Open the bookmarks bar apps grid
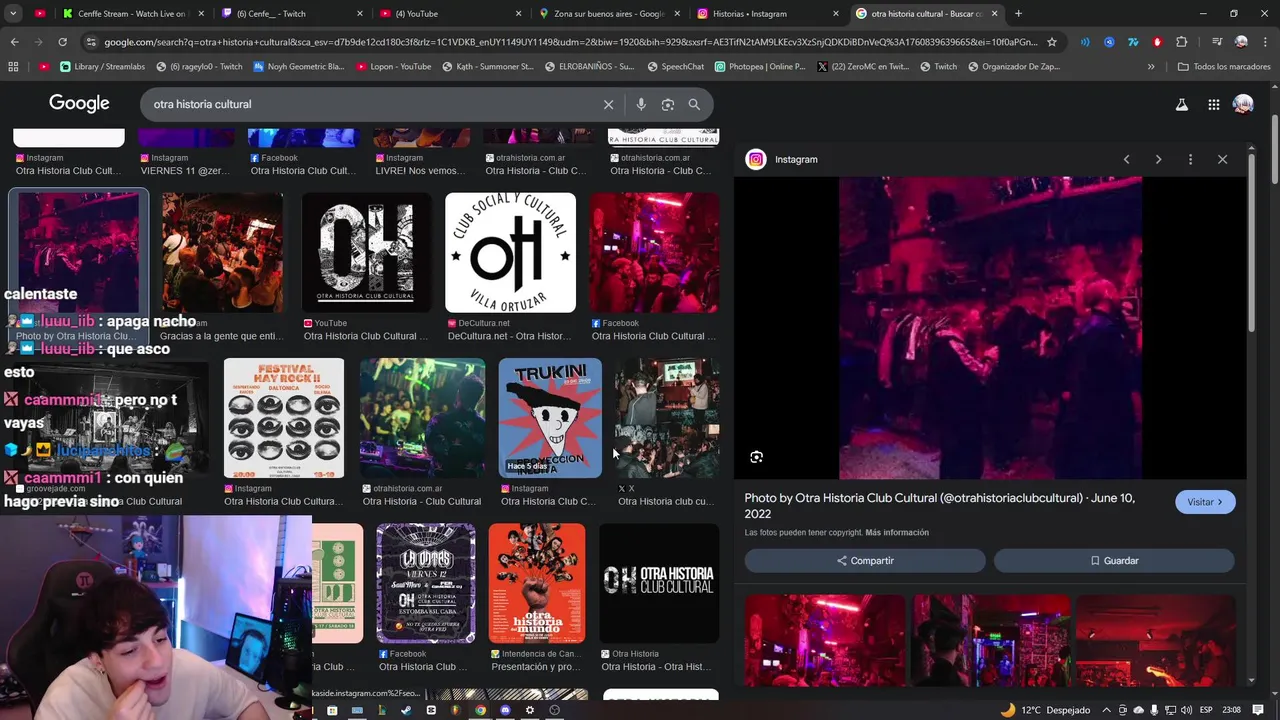 [13, 66]
